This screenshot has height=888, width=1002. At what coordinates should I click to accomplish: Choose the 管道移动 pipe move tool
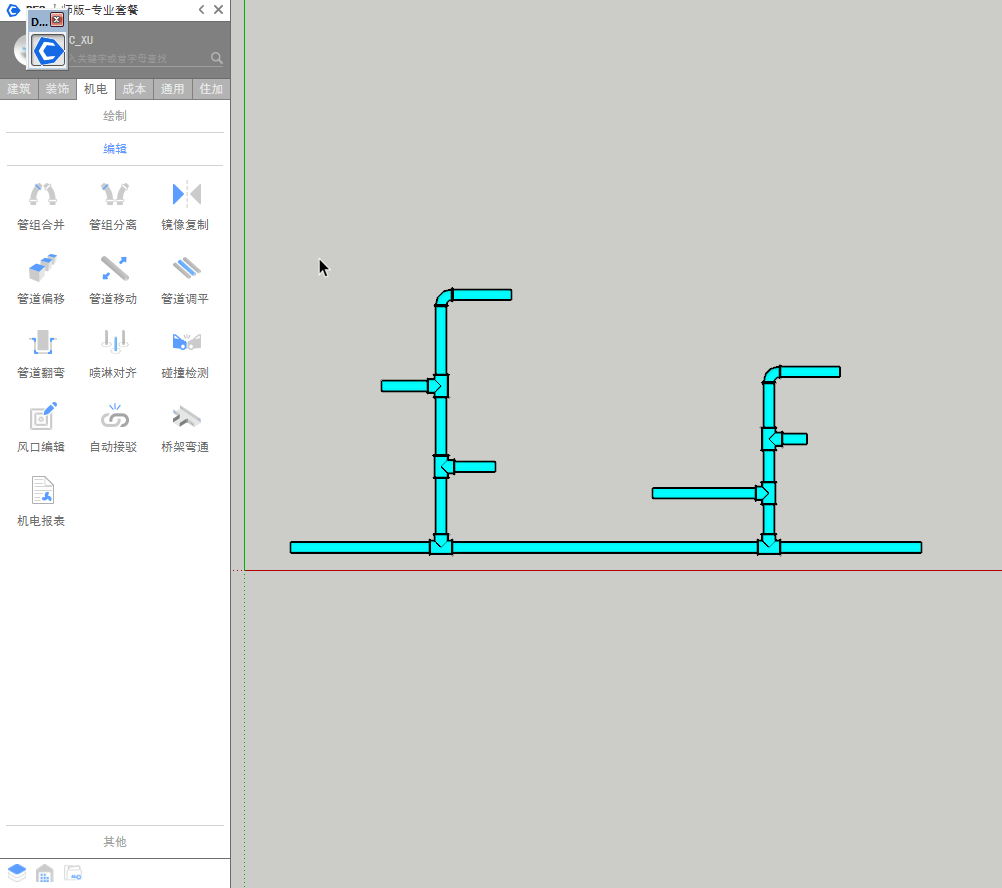113,278
